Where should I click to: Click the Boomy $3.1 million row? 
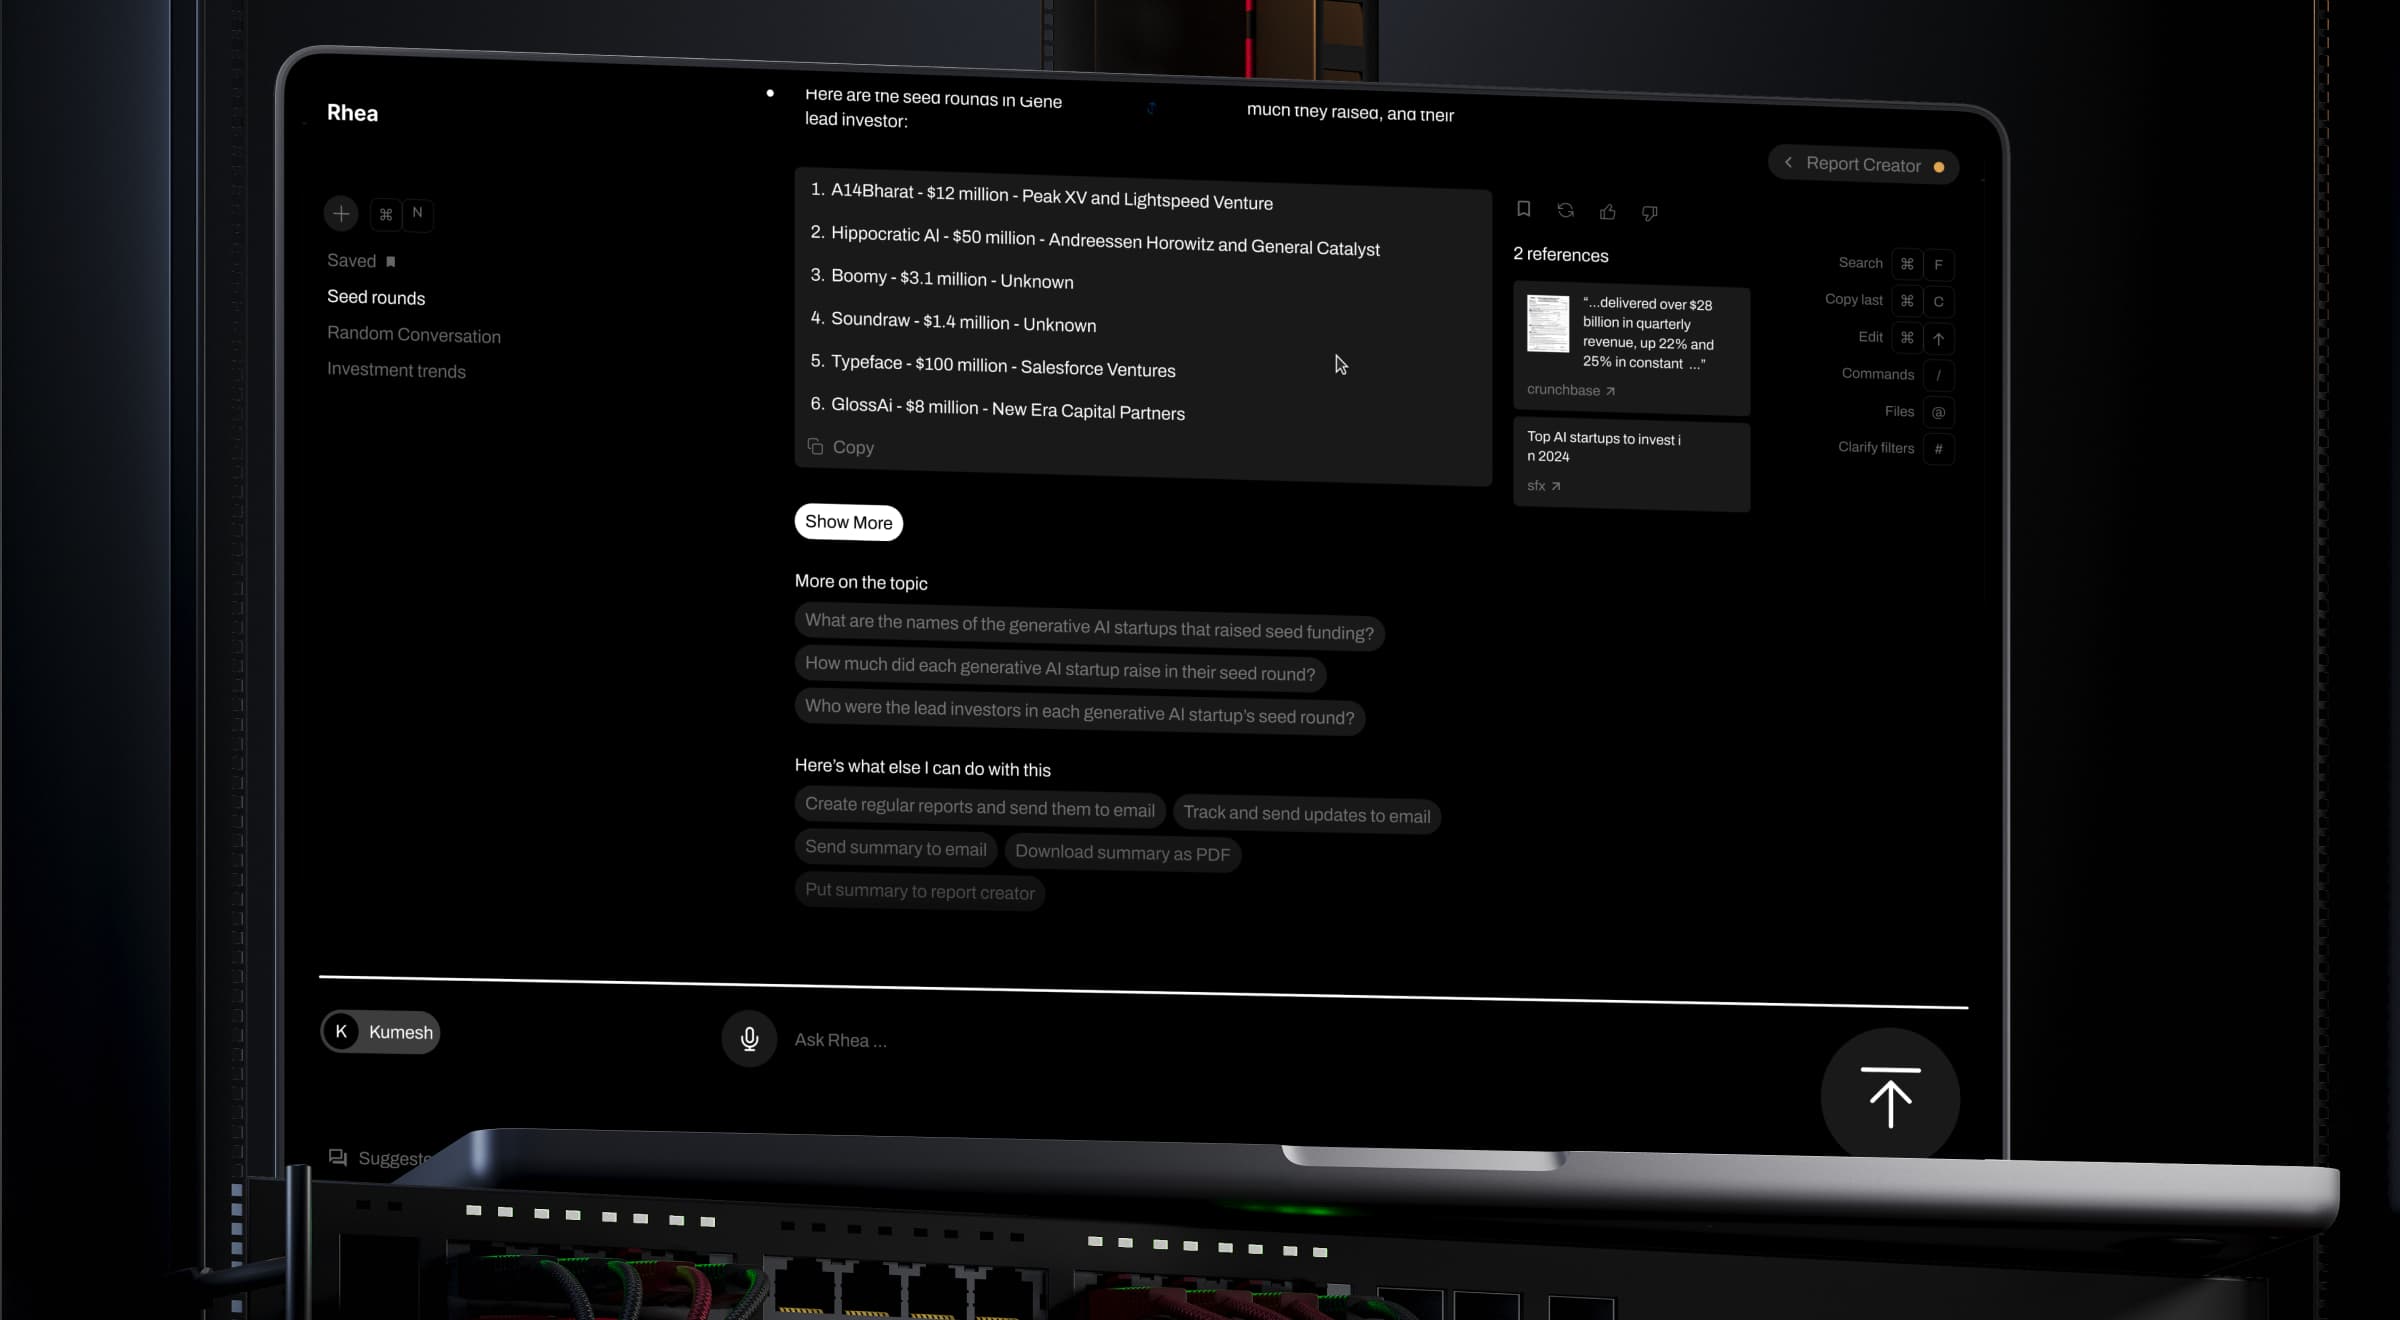click(941, 278)
